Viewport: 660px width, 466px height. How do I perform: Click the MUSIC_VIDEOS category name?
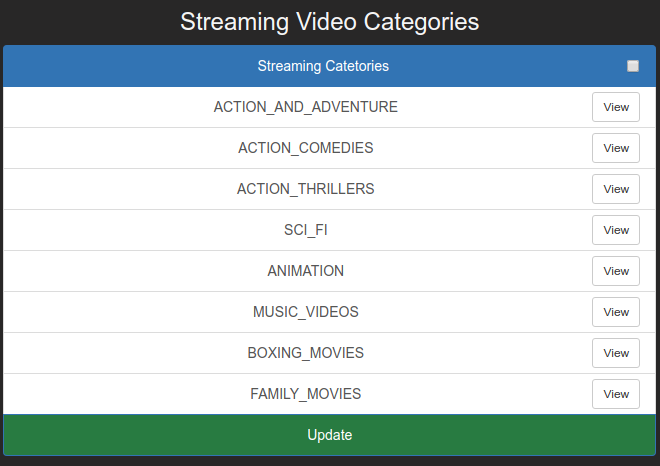tap(306, 312)
